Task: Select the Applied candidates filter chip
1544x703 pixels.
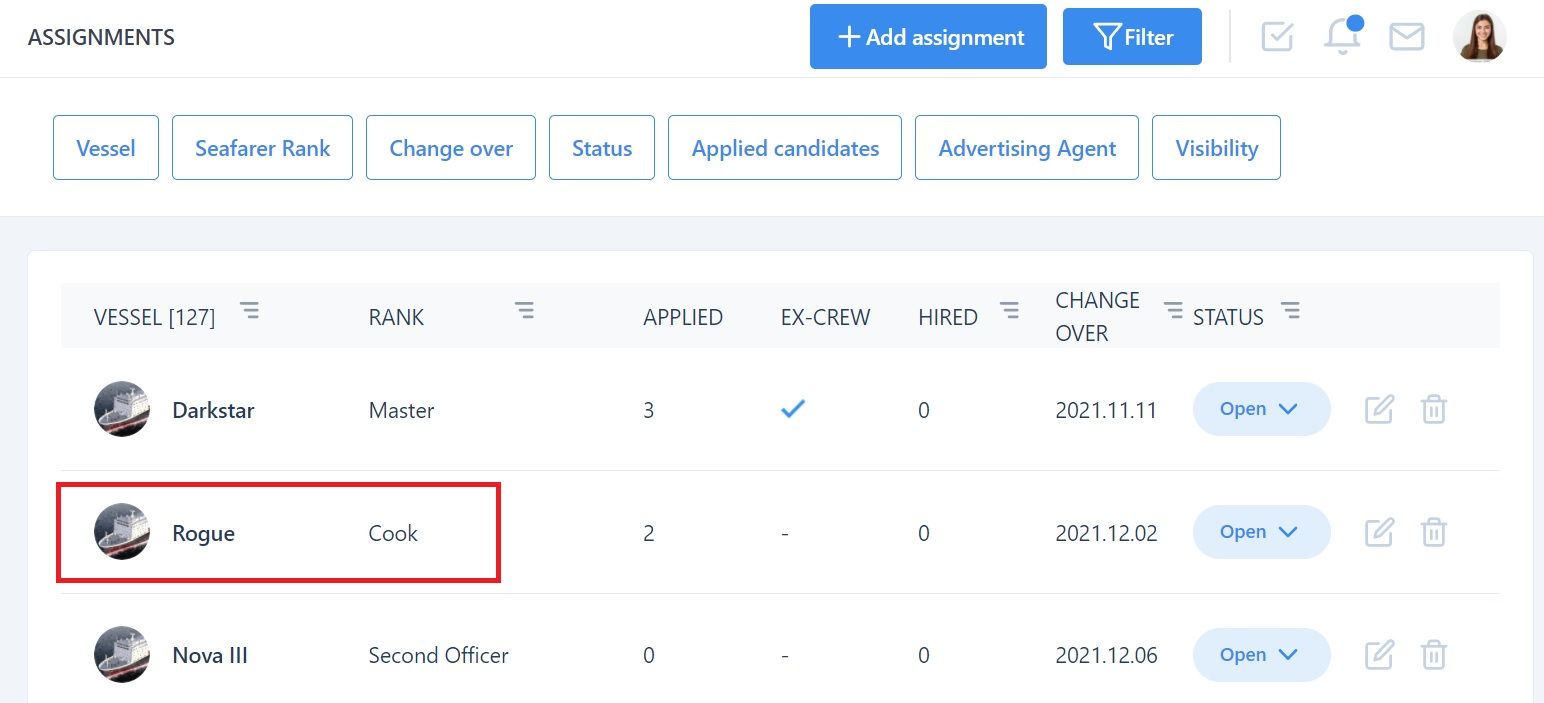Action: click(x=785, y=148)
